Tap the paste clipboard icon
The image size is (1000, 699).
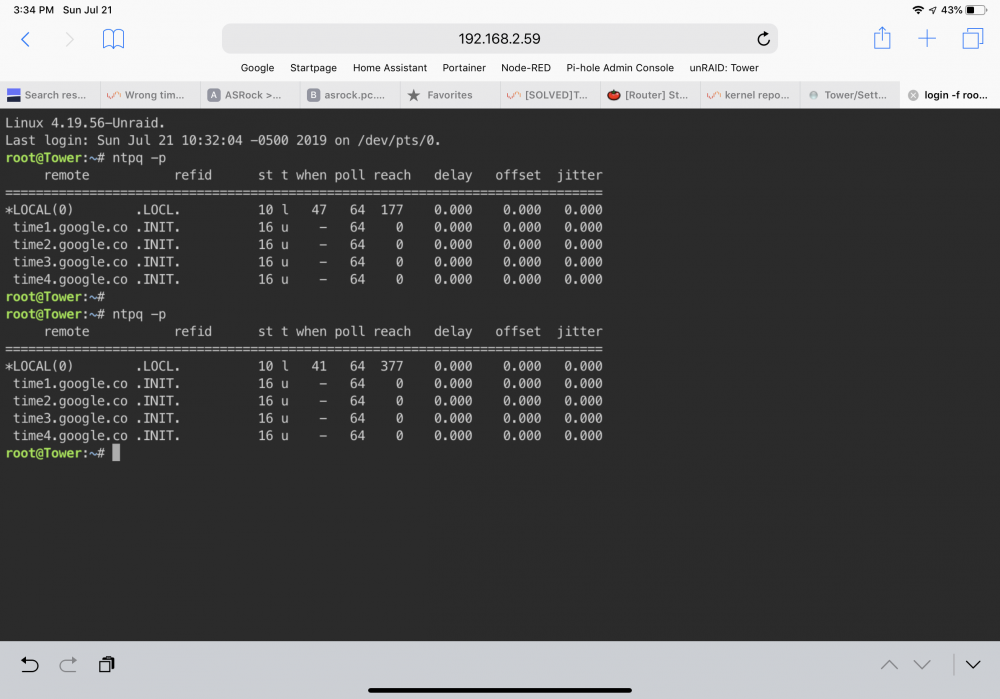pyautogui.click(x=107, y=665)
